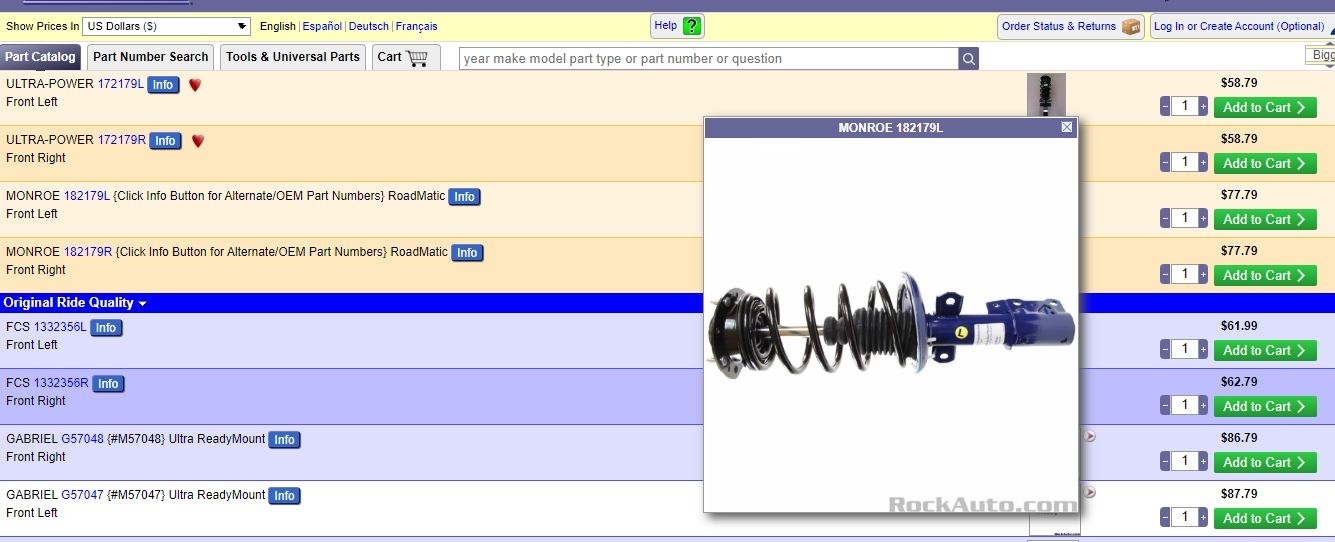
Task: Open Tools & Universal Parts tab
Action: click(x=293, y=57)
